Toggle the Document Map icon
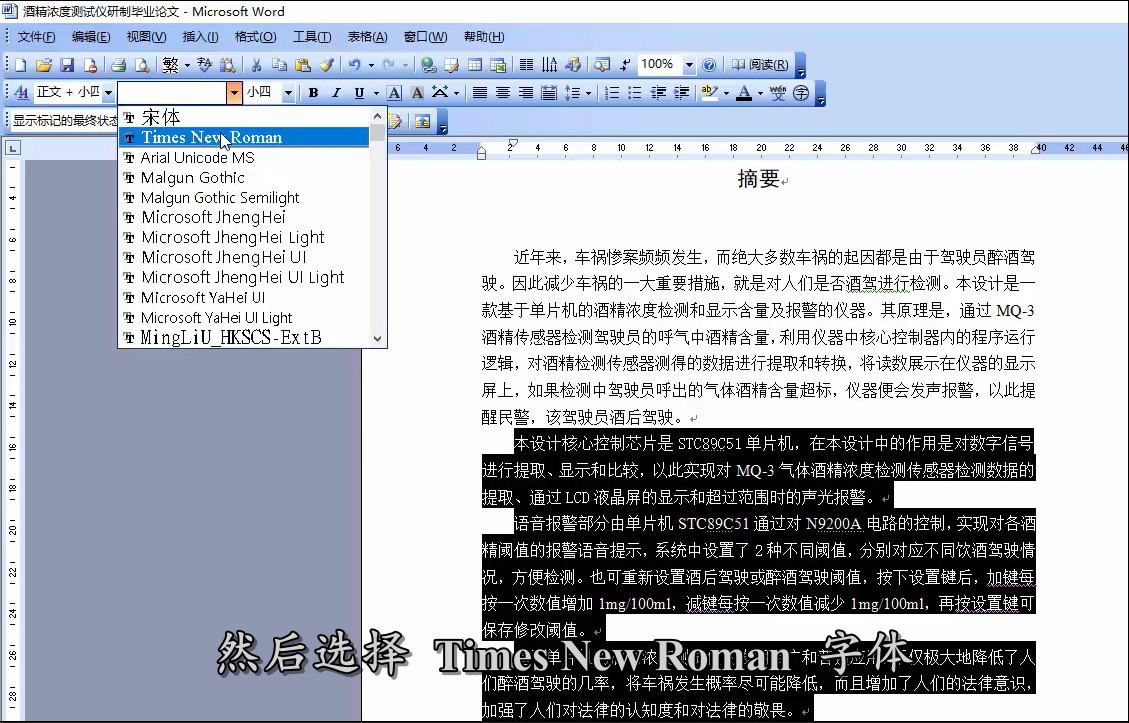This screenshot has width=1129, height=723. tap(601, 66)
